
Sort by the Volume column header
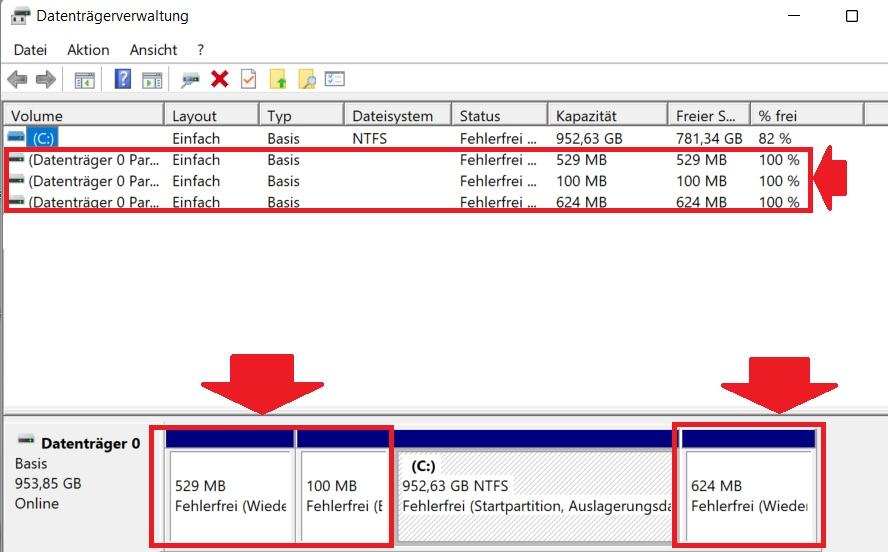(84, 115)
